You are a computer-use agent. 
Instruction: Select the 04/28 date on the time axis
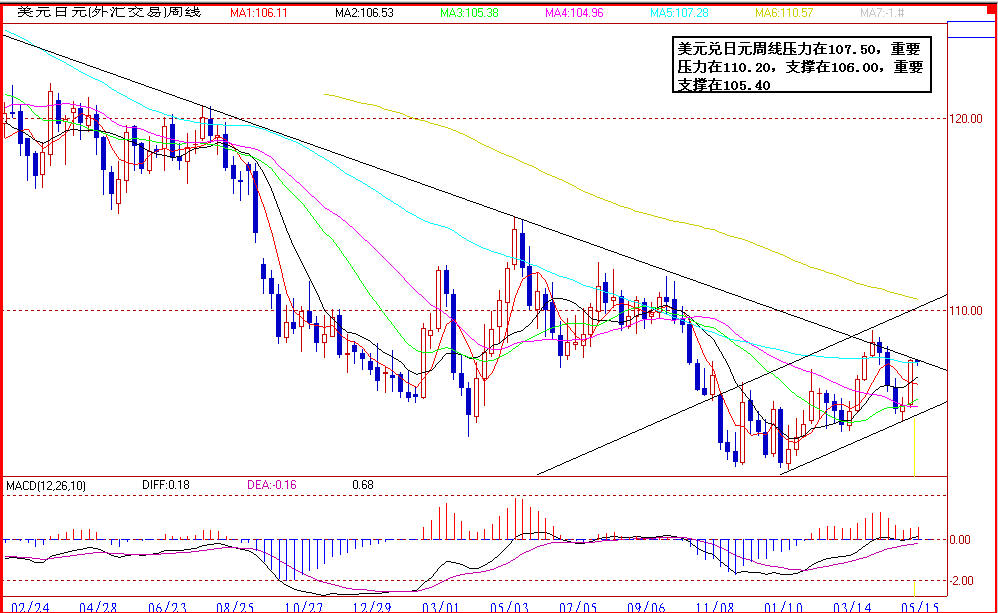[x=98, y=606]
